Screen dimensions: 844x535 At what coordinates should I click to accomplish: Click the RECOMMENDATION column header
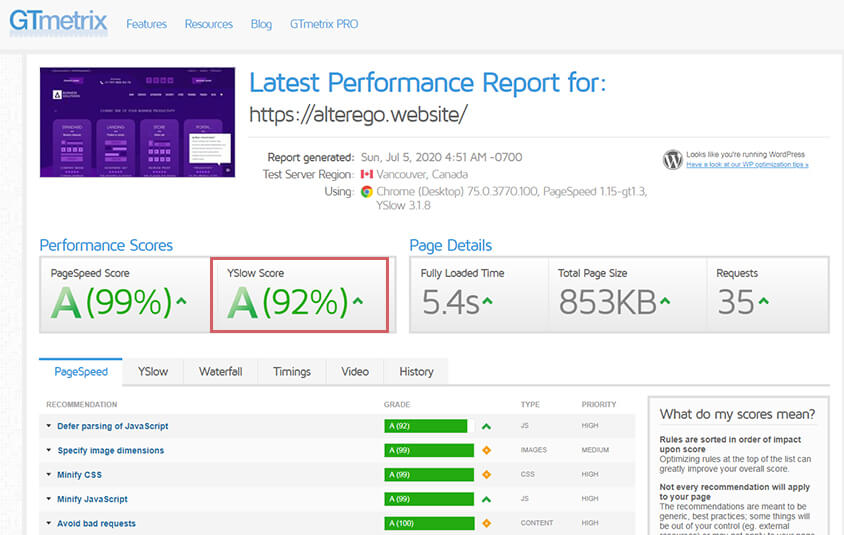pyautogui.click(x=81, y=404)
